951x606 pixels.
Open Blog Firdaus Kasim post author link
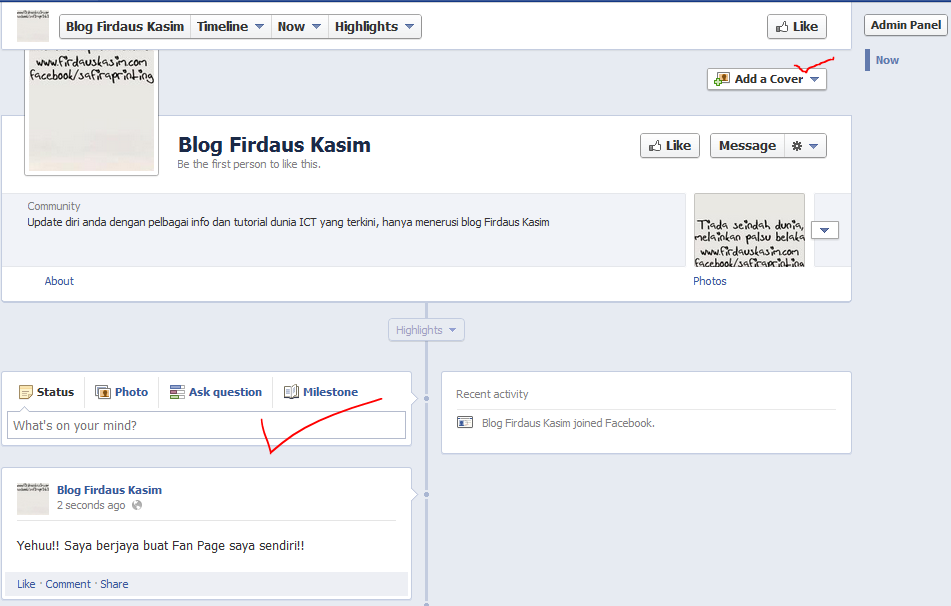tap(109, 490)
